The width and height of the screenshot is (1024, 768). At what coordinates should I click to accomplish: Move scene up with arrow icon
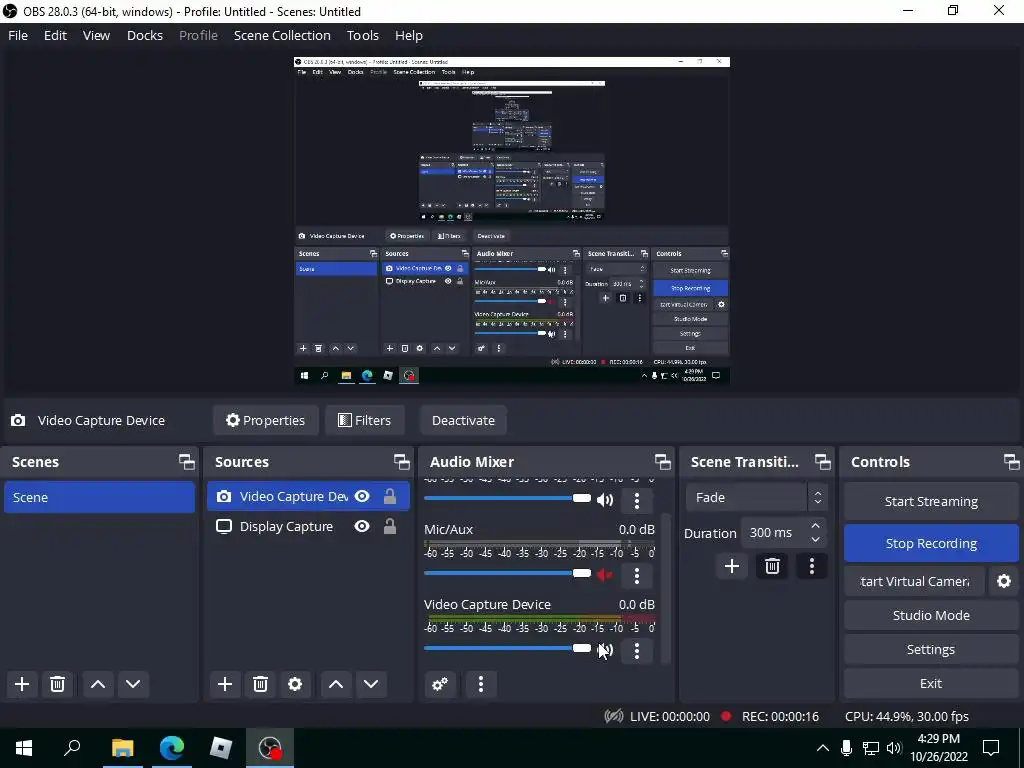point(98,684)
